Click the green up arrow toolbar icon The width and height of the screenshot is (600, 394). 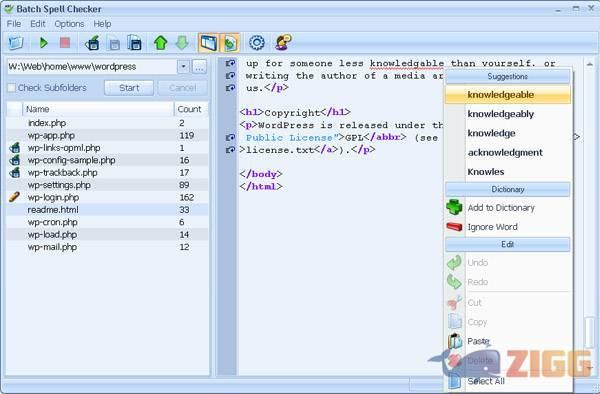point(160,43)
